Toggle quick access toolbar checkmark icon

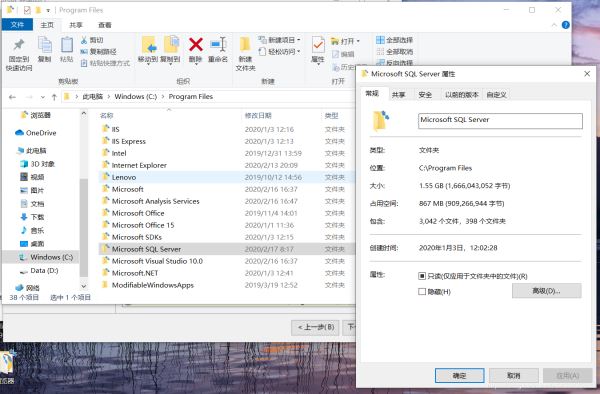(x=27, y=10)
